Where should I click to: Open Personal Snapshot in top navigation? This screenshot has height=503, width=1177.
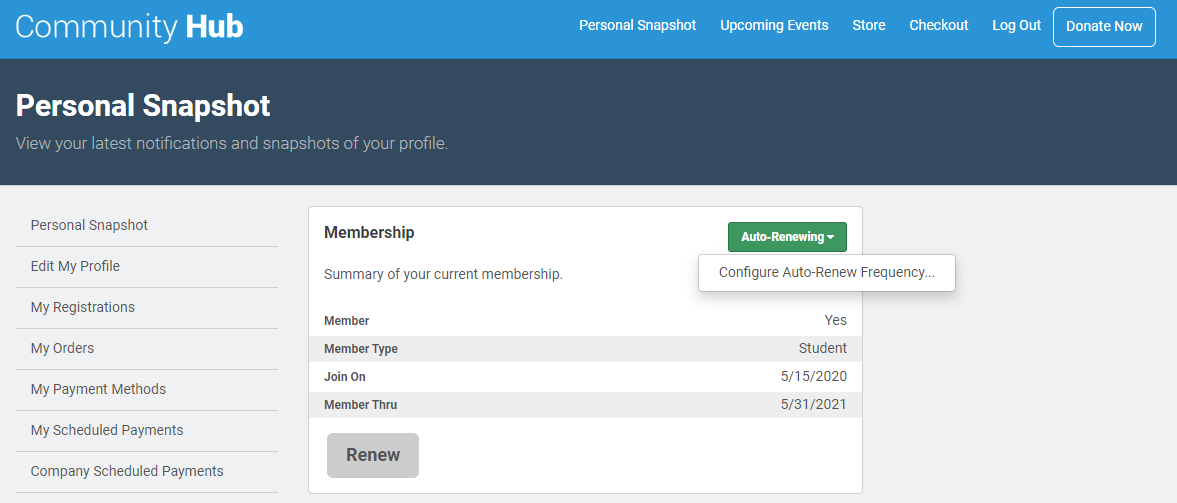tap(637, 26)
